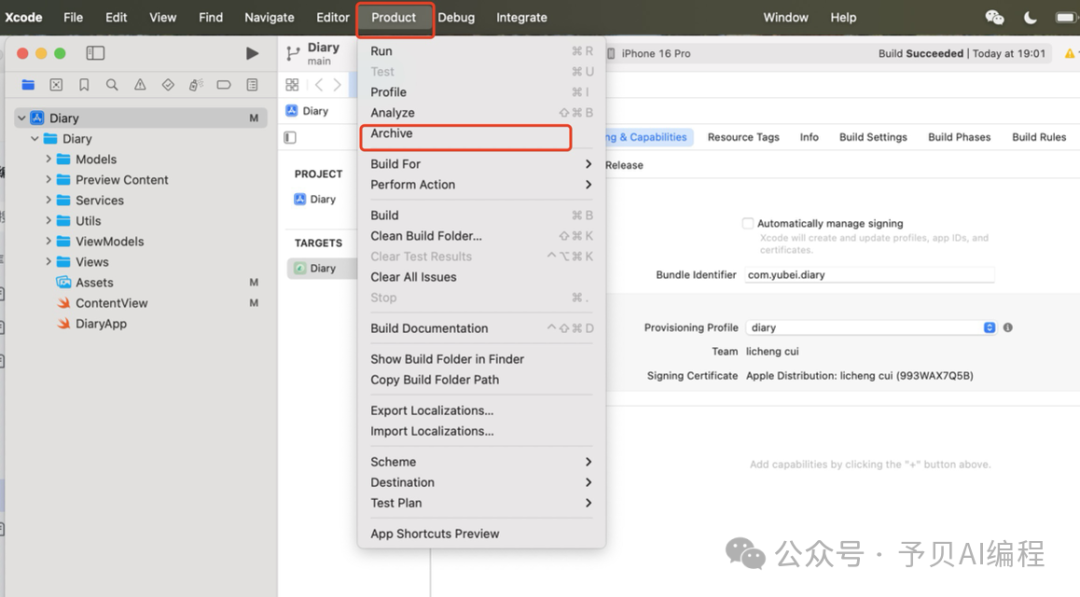Open the Build Phases tab
This screenshot has height=597, width=1080.
(x=959, y=137)
